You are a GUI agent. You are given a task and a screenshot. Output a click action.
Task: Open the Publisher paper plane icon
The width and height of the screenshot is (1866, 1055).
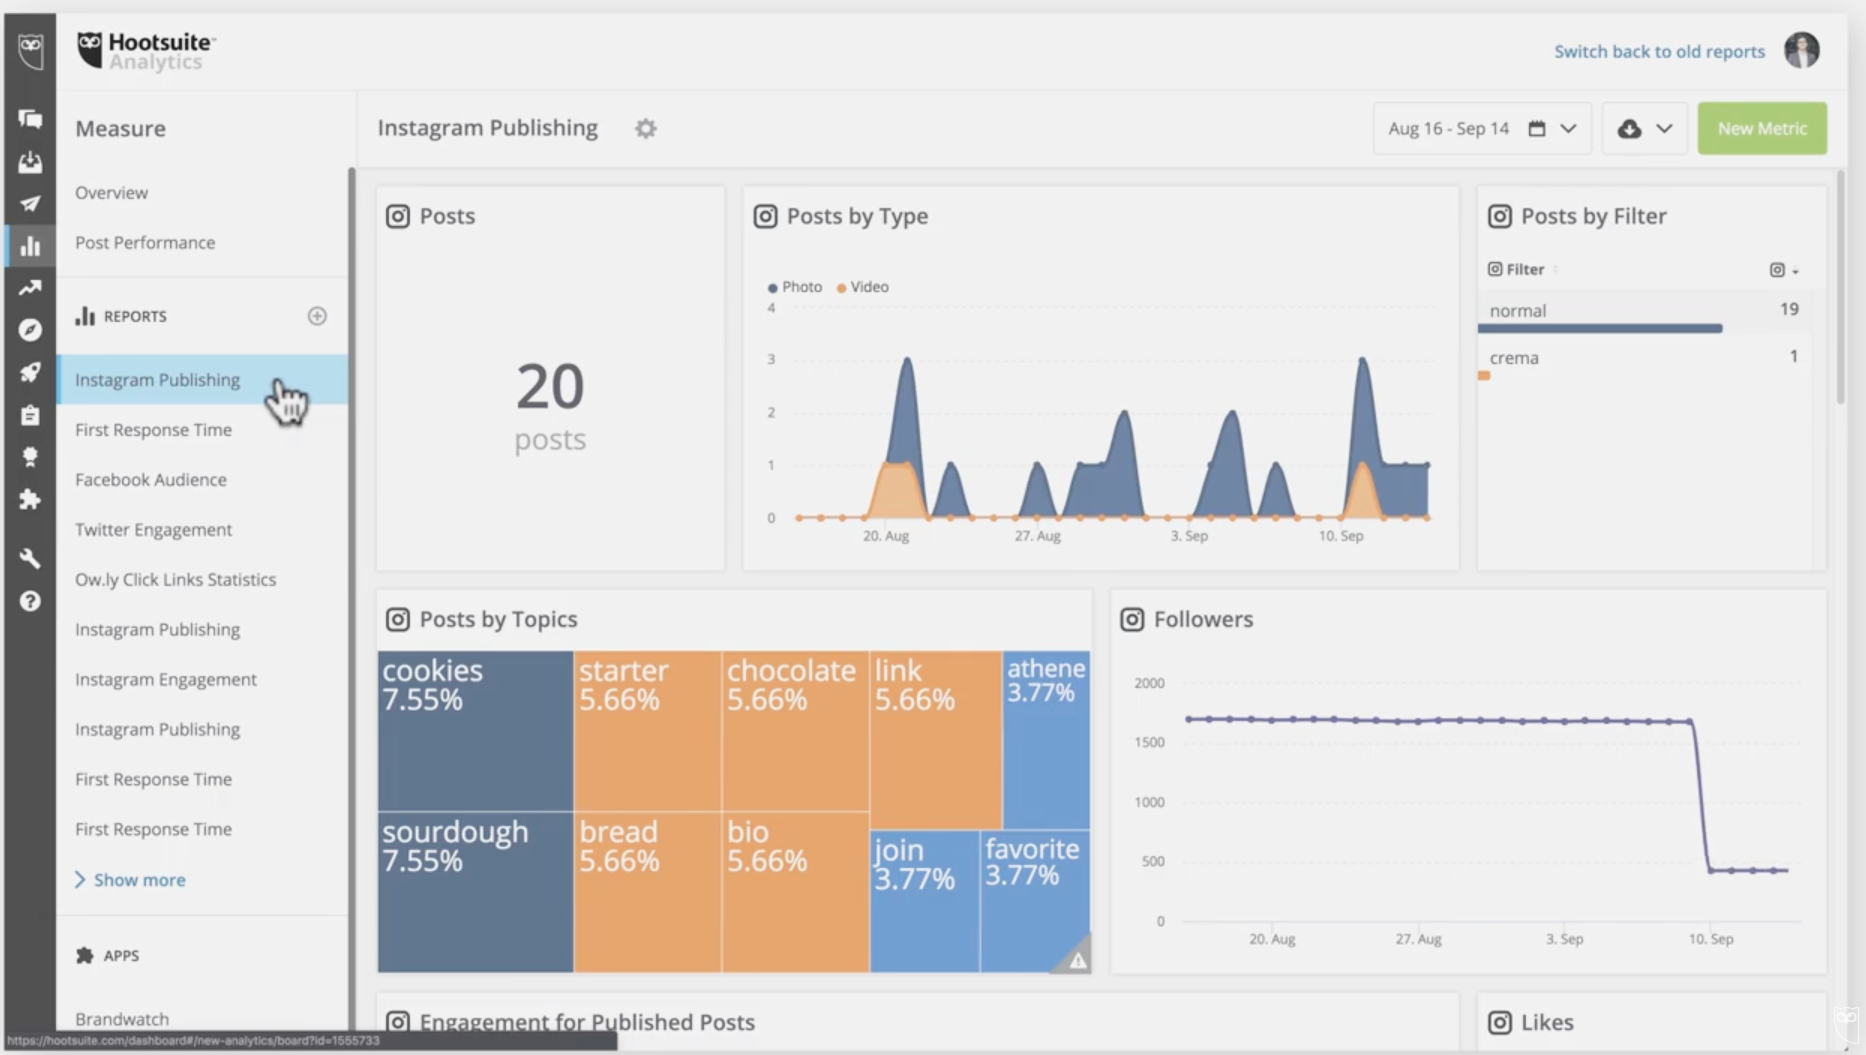(30, 204)
